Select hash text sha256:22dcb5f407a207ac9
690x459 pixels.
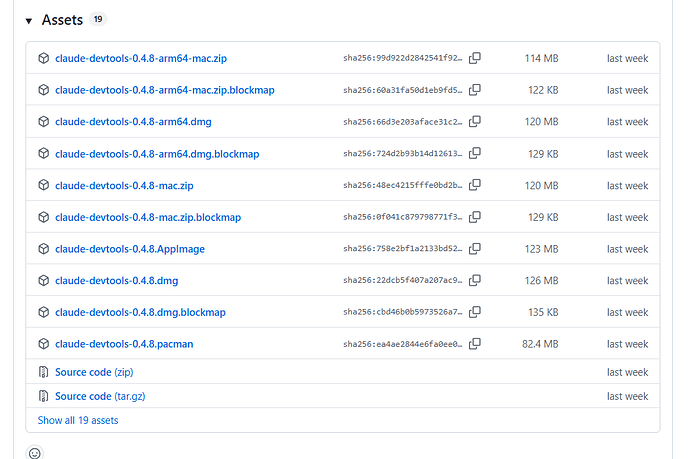point(403,280)
